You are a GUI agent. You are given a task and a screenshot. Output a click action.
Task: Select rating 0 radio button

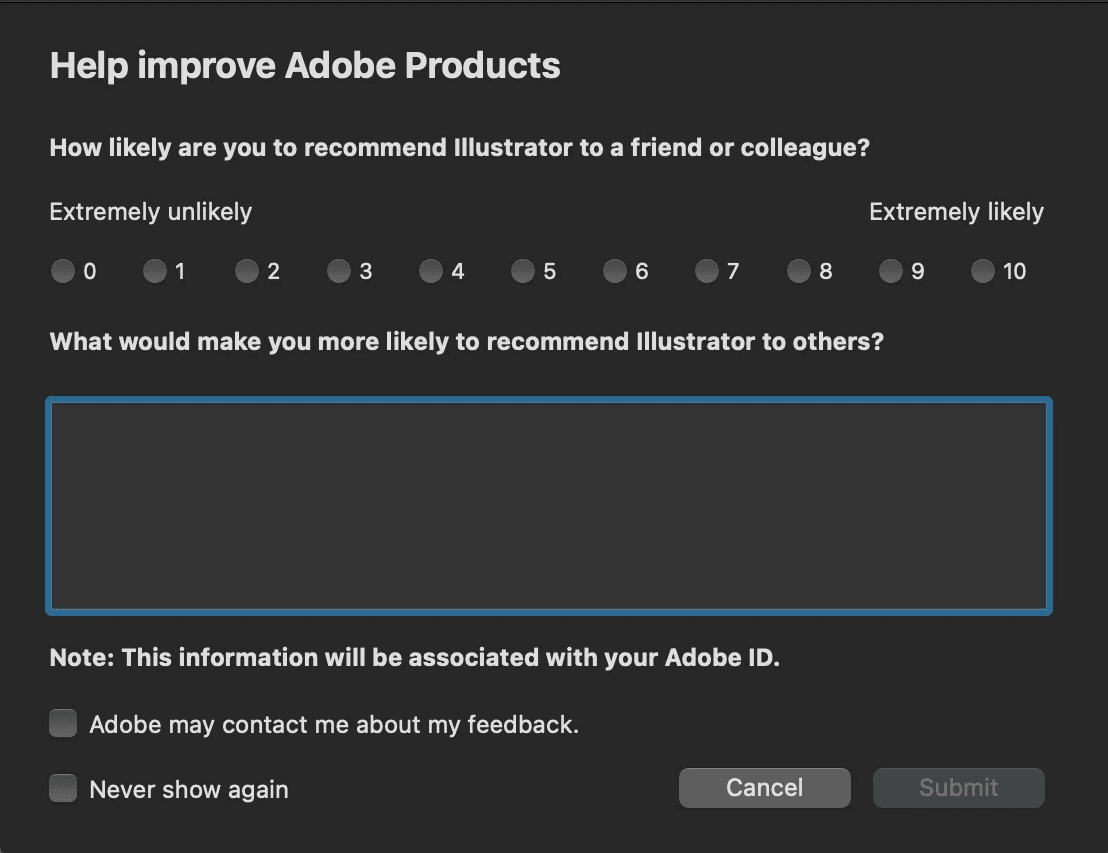[63, 271]
